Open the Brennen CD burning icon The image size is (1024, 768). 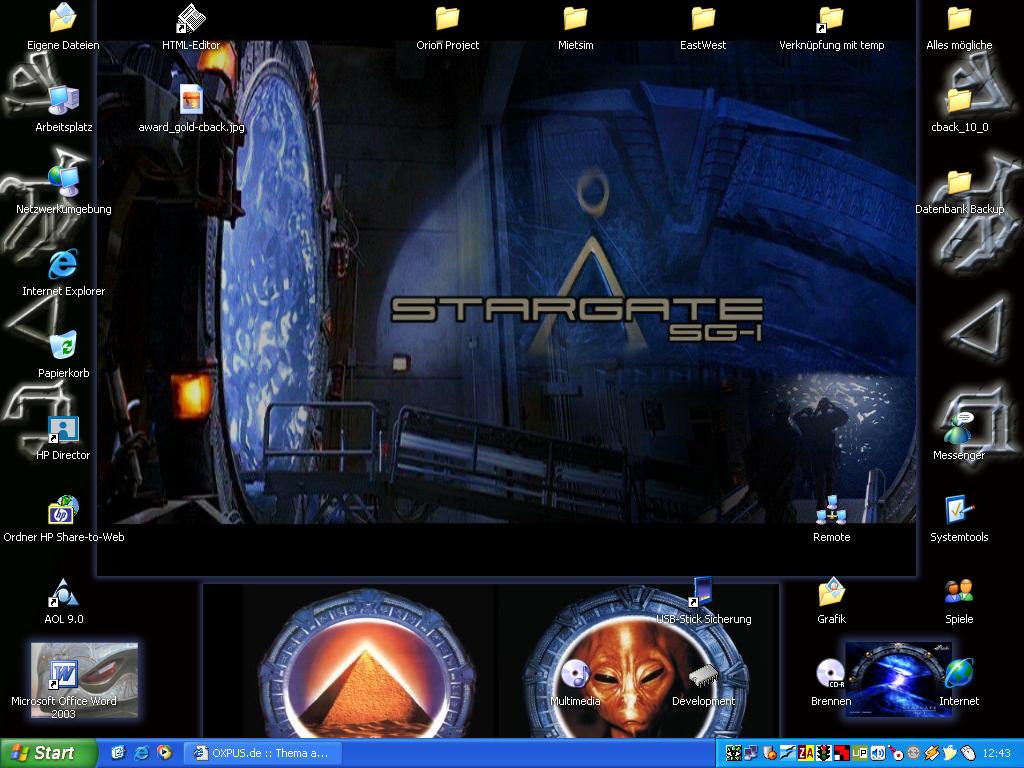pyautogui.click(x=831, y=675)
